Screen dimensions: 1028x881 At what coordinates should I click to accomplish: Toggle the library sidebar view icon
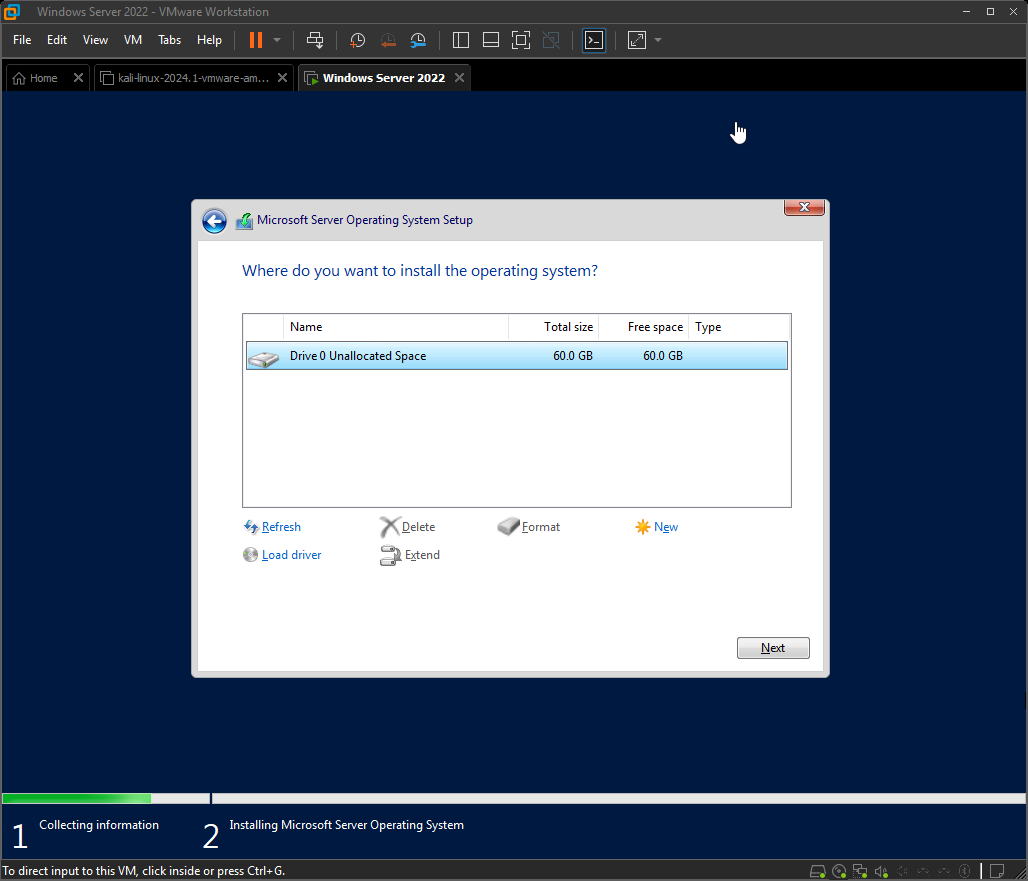pos(461,40)
